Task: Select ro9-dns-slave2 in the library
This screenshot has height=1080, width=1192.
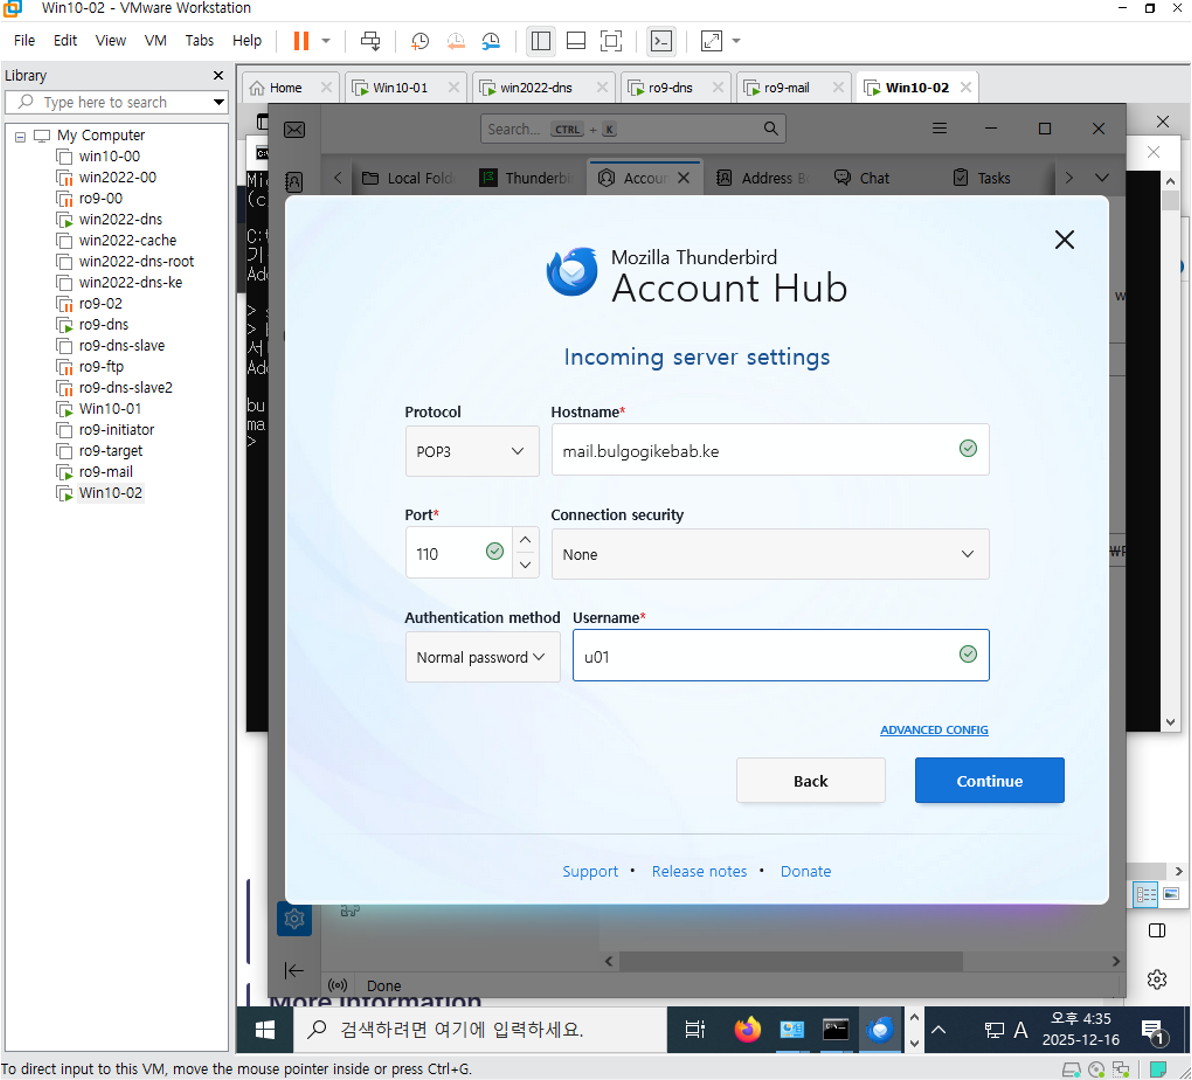Action: 125,388
